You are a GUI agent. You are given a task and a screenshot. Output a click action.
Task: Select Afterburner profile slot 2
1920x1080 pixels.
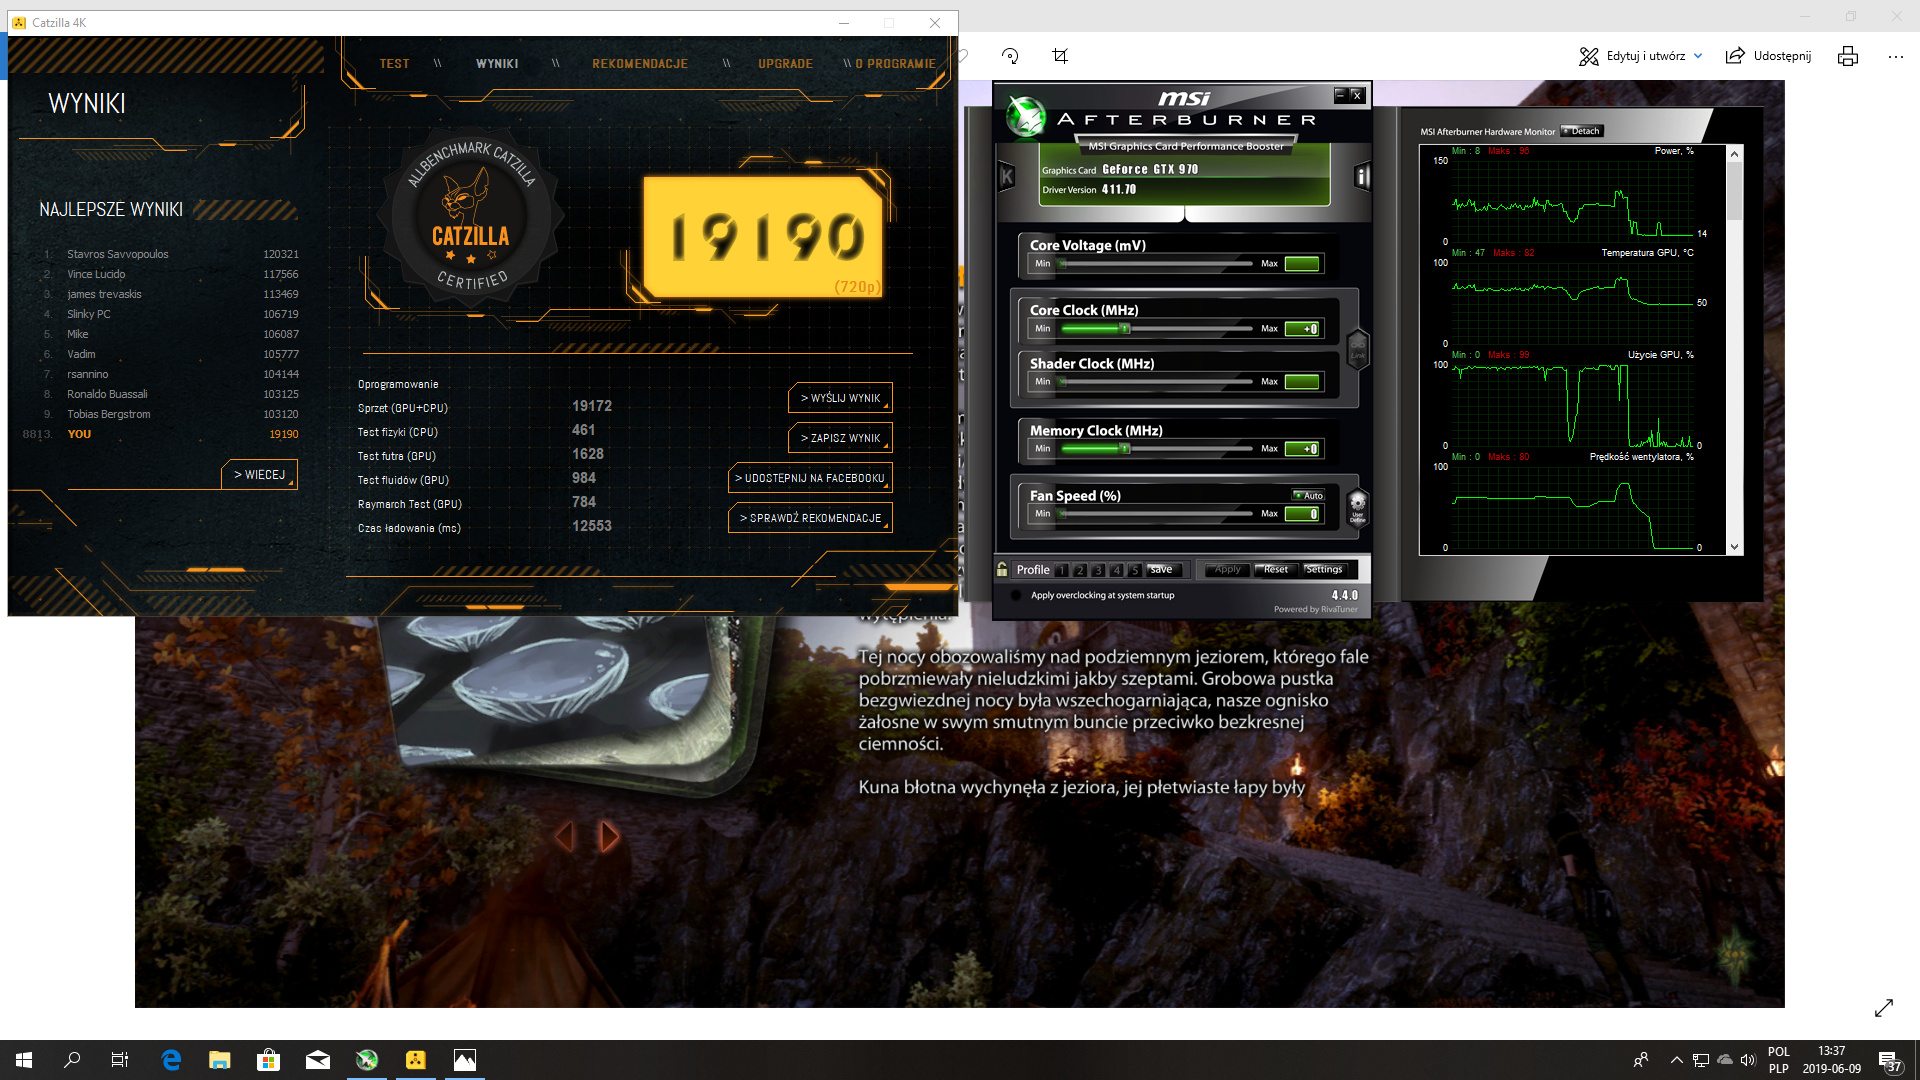pyautogui.click(x=1080, y=570)
